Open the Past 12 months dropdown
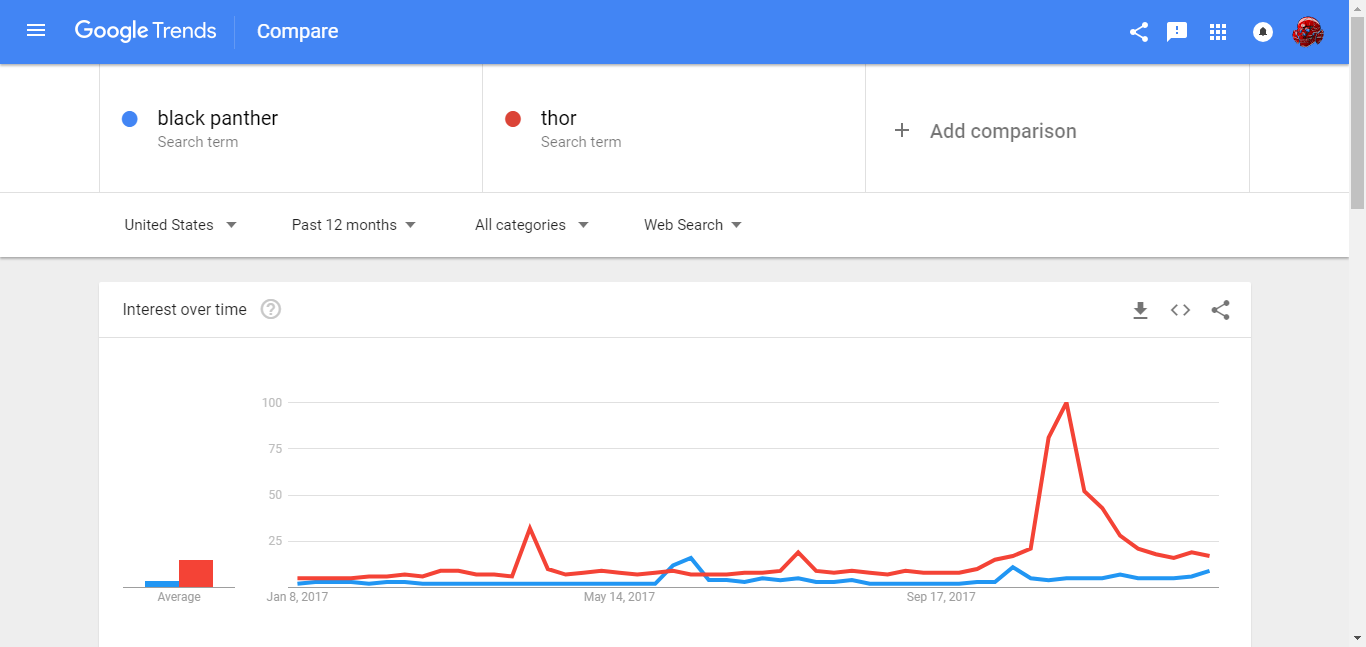Image resolution: width=1366 pixels, height=647 pixels. (353, 225)
